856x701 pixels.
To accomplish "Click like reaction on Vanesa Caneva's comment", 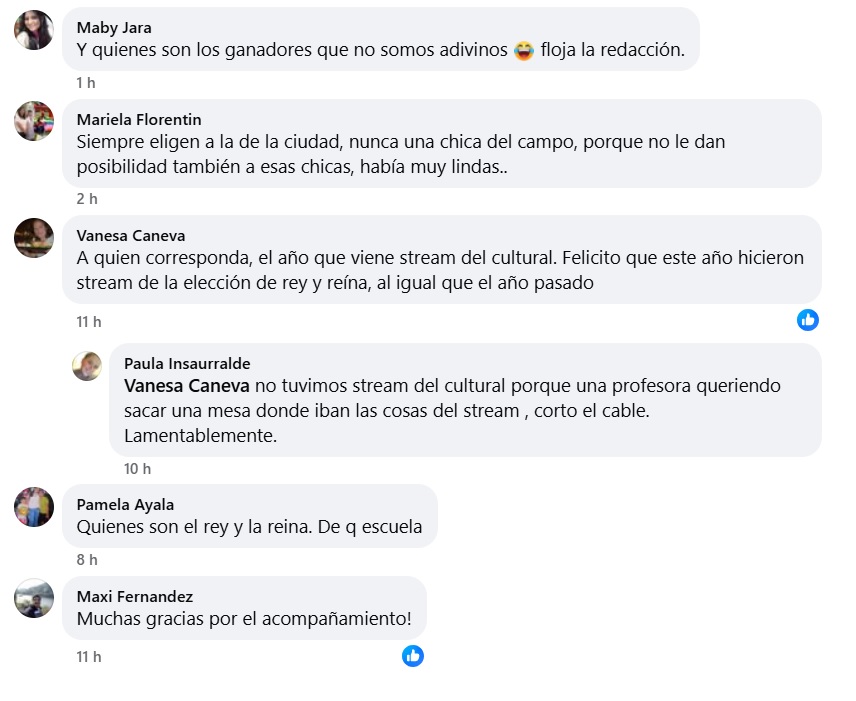I will (808, 320).
